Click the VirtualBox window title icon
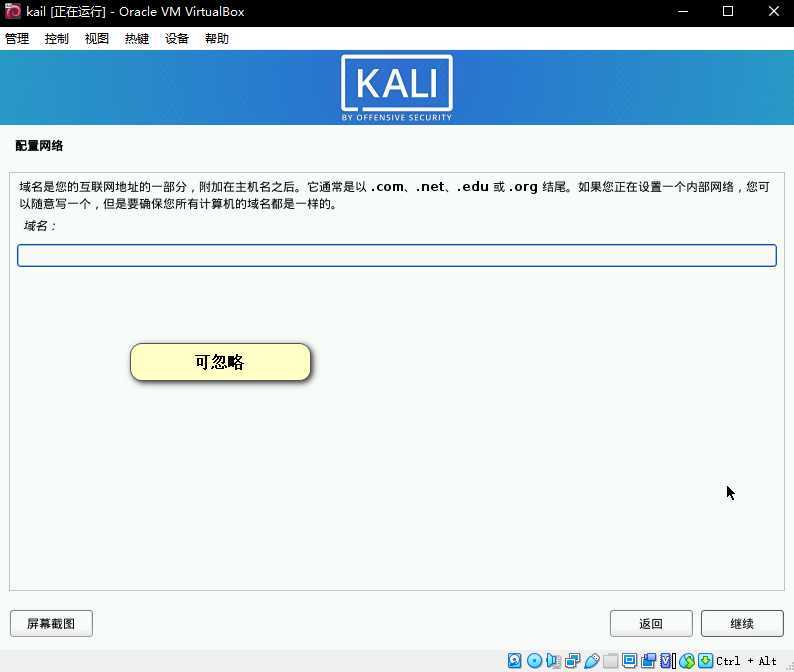 click(13, 11)
